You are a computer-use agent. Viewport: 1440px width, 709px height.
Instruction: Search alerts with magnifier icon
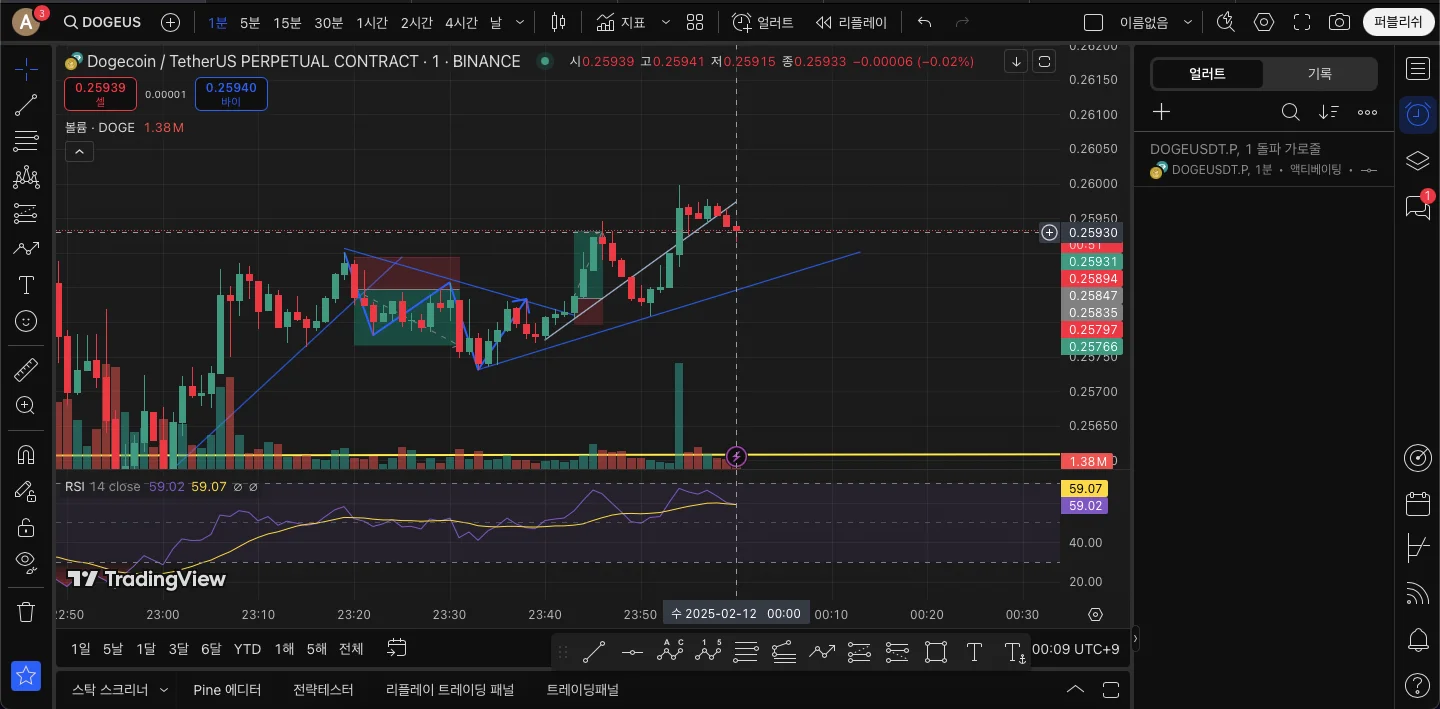(x=1291, y=112)
